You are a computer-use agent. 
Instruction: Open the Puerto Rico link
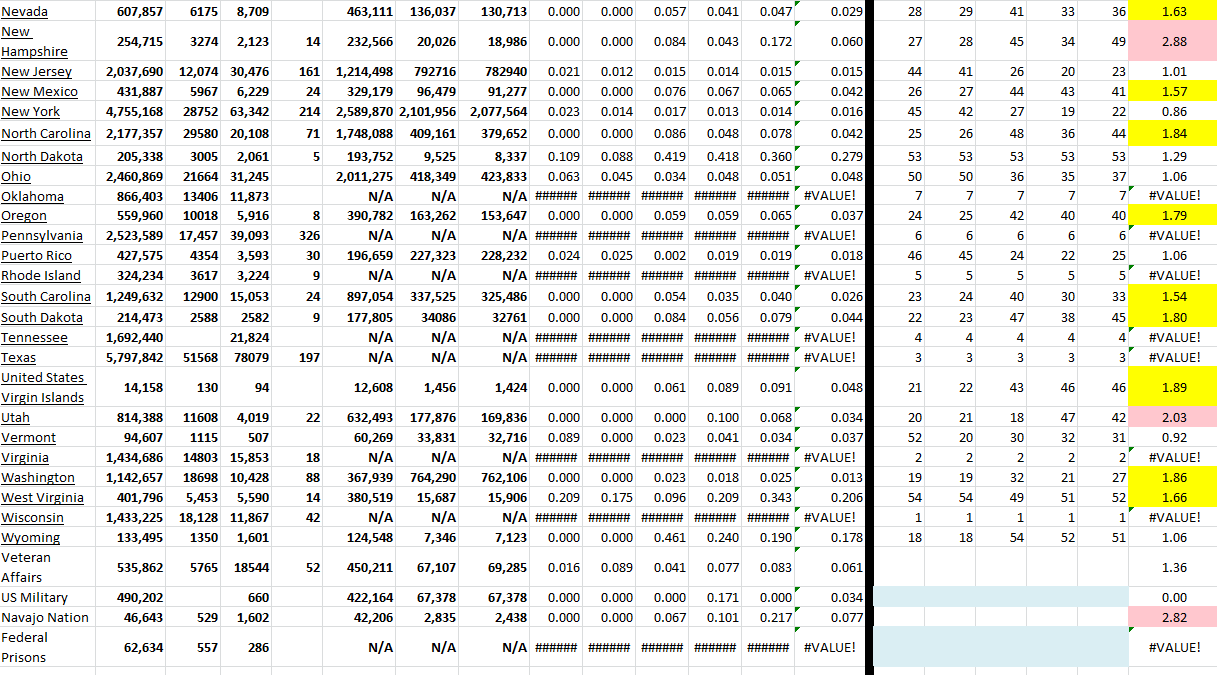coord(37,256)
